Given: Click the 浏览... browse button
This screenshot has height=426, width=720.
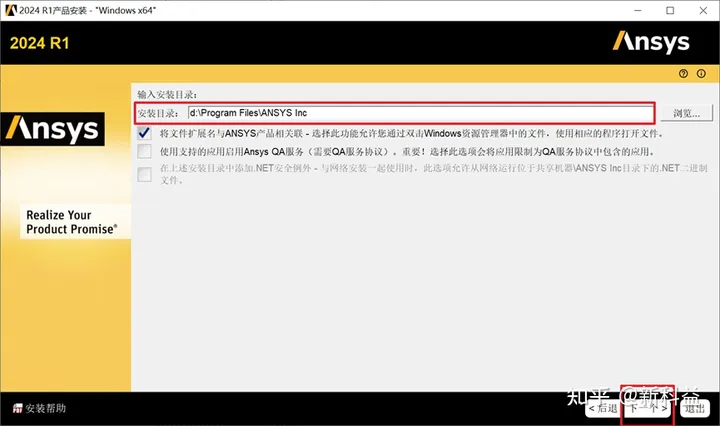Looking at the screenshot, I should 686,113.
